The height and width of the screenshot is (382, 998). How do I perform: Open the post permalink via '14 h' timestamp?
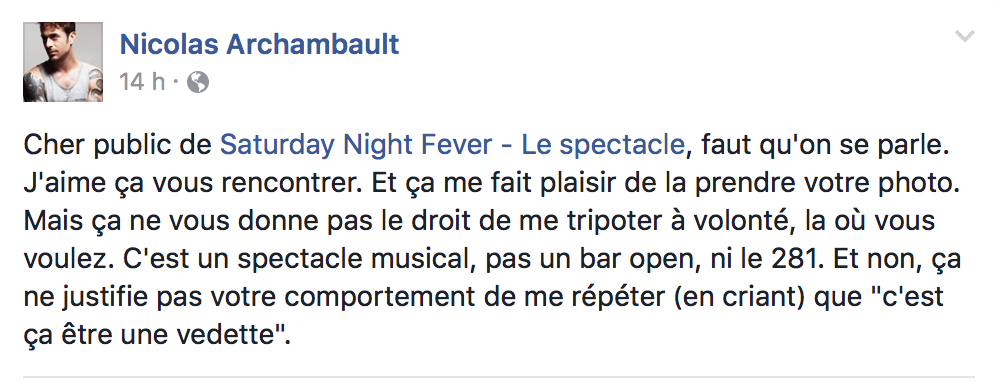[142, 82]
